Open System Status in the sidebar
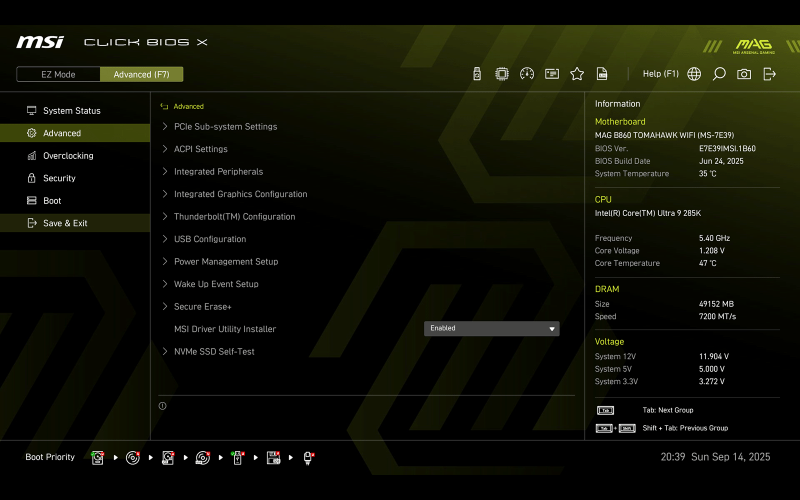 click(x=75, y=111)
